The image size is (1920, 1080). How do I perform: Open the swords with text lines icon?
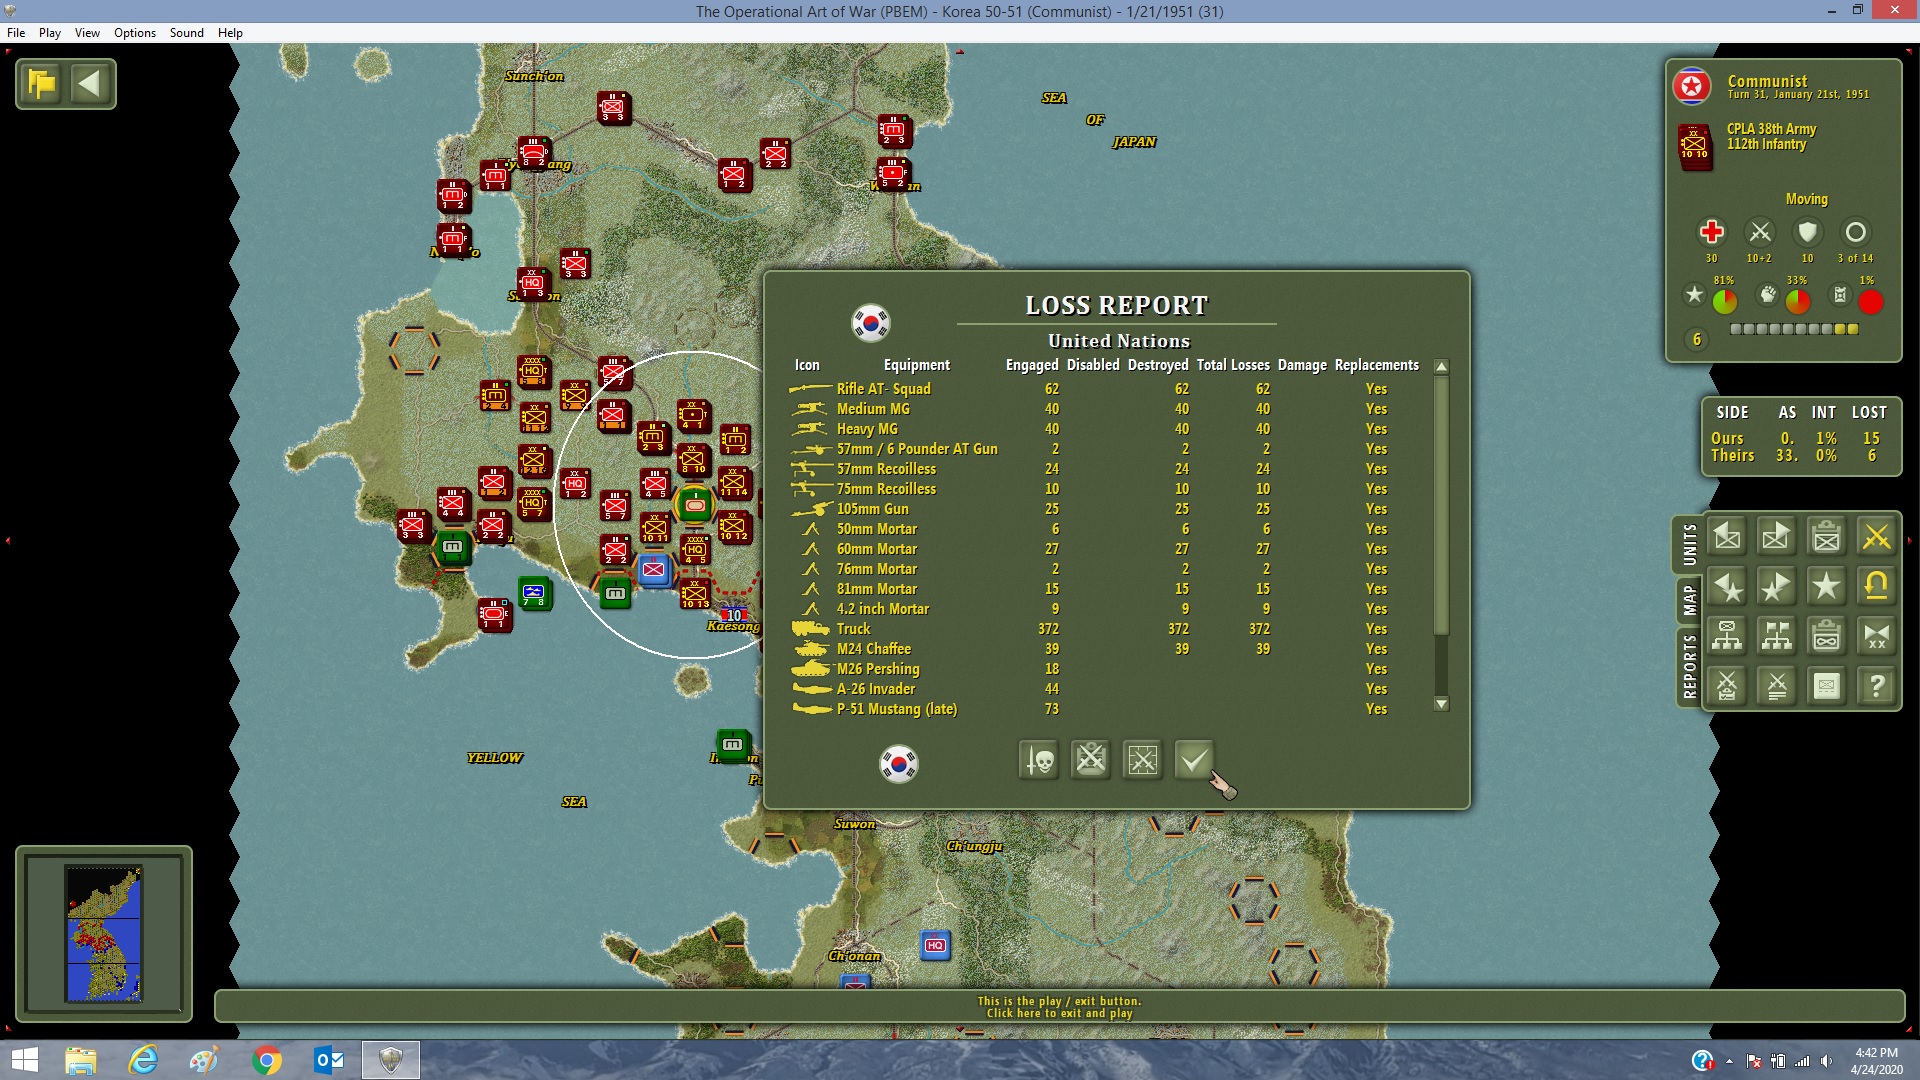click(x=1777, y=686)
